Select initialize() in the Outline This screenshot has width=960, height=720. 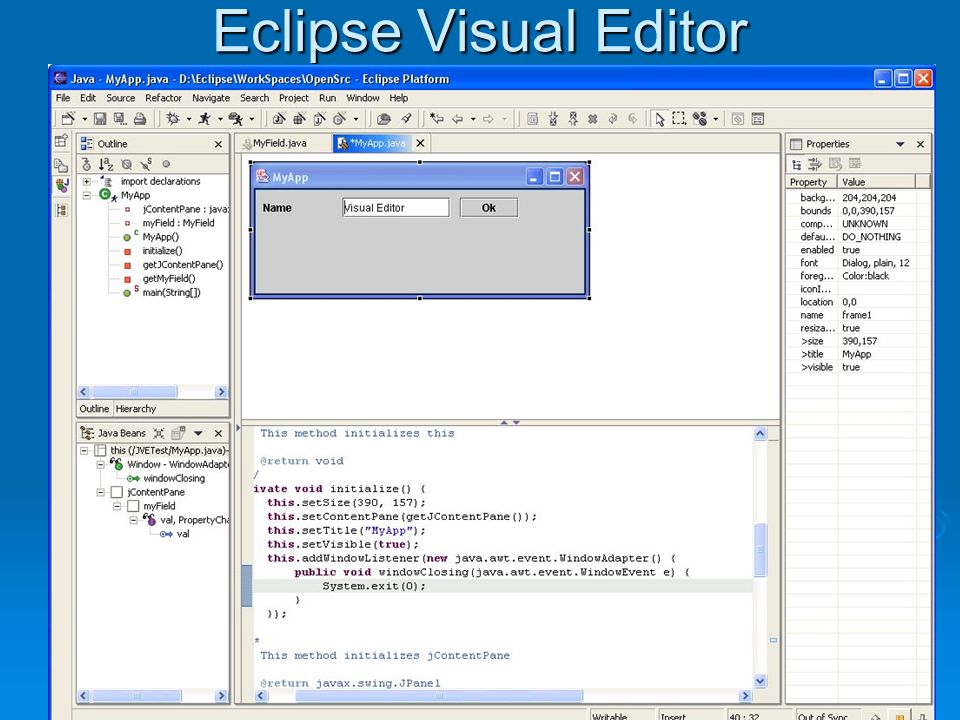tap(162, 251)
